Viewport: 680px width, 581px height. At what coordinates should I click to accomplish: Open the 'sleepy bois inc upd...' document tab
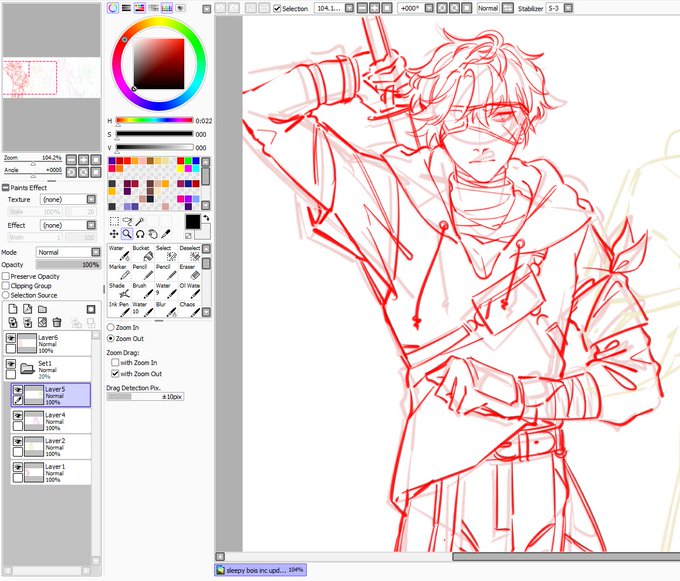[260, 570]
